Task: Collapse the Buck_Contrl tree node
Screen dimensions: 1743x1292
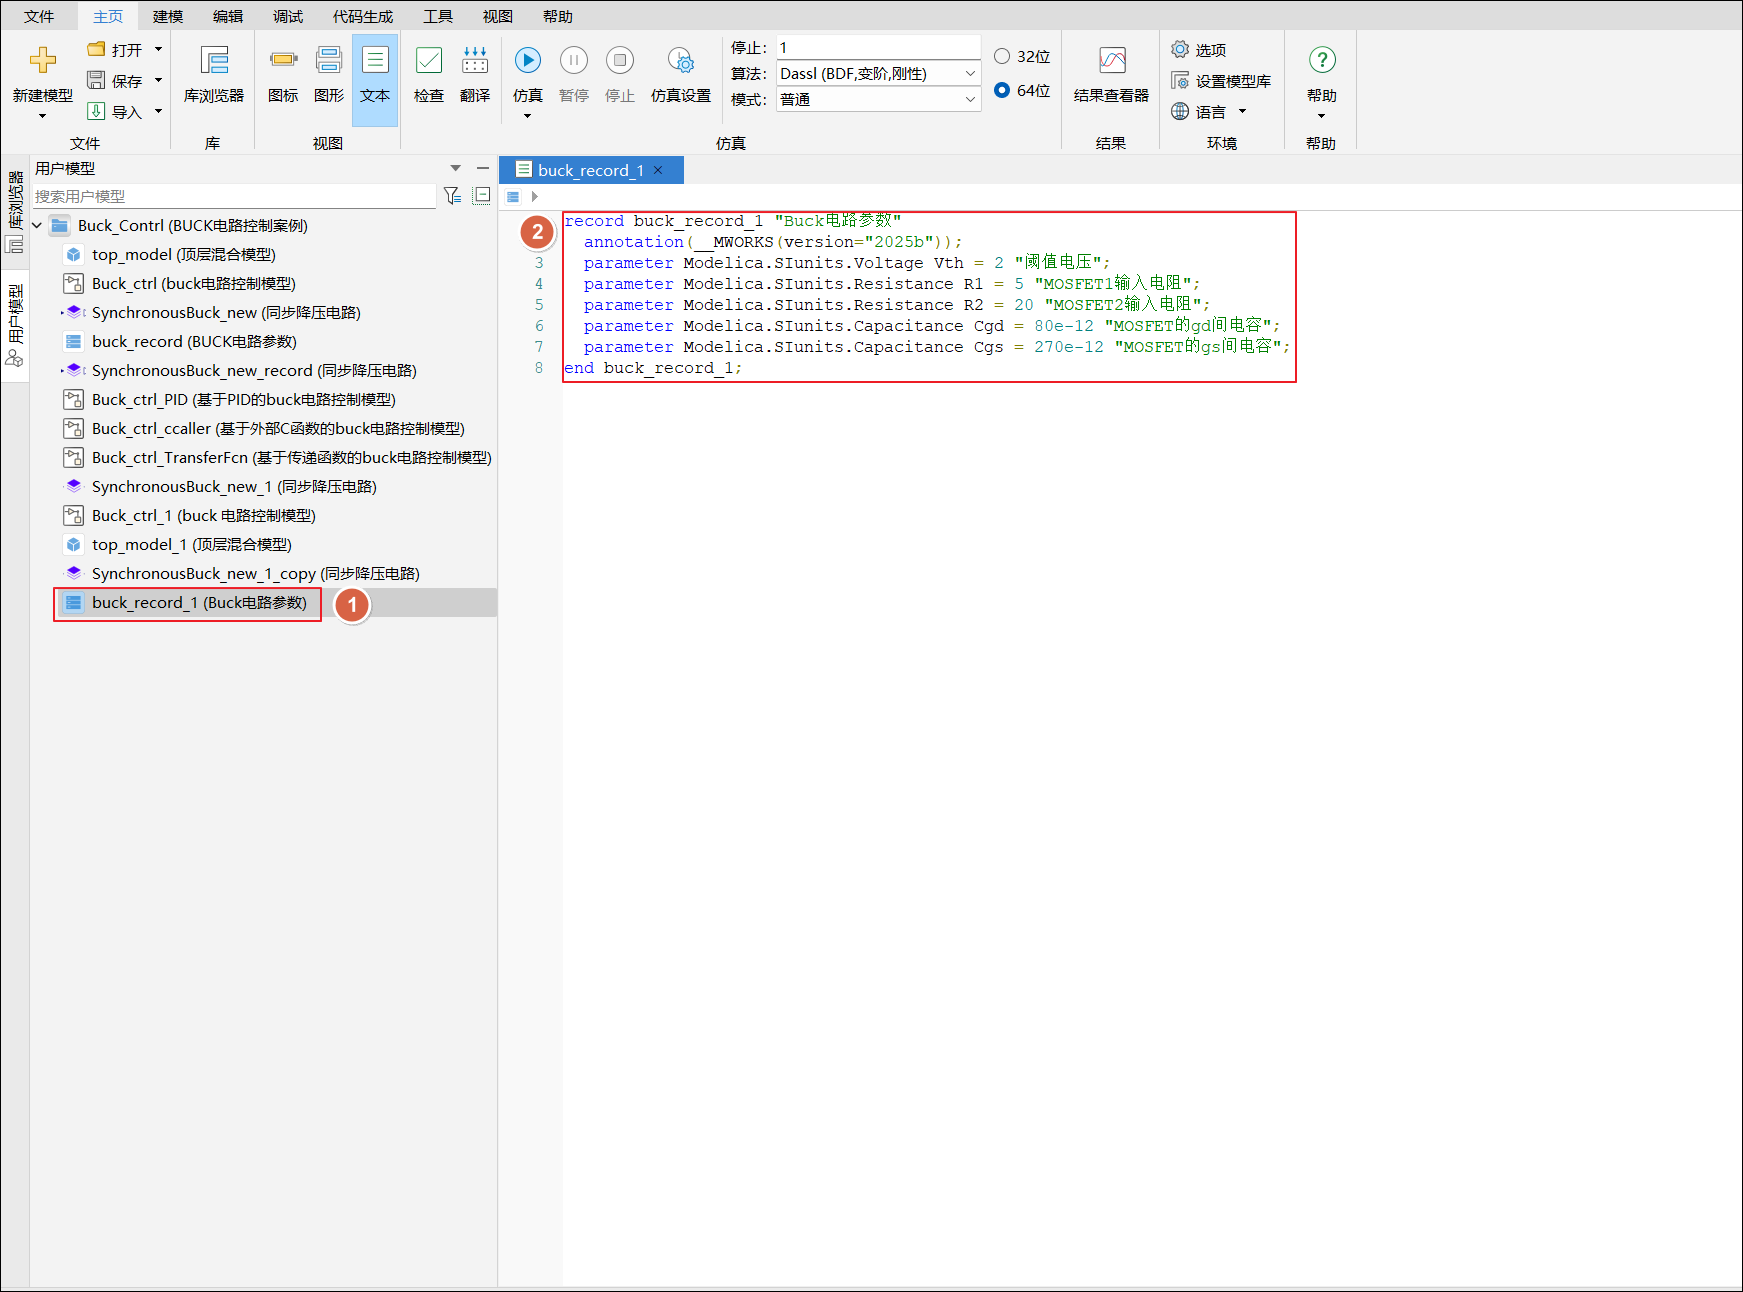Action: [x=37, y=226]
